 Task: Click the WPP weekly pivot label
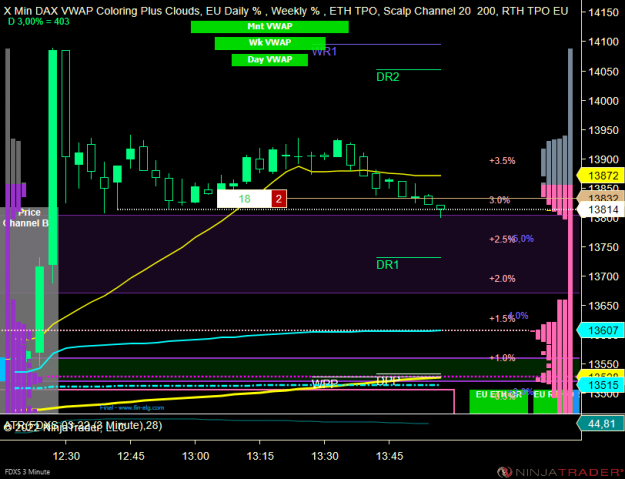click(x=325, y=383)
